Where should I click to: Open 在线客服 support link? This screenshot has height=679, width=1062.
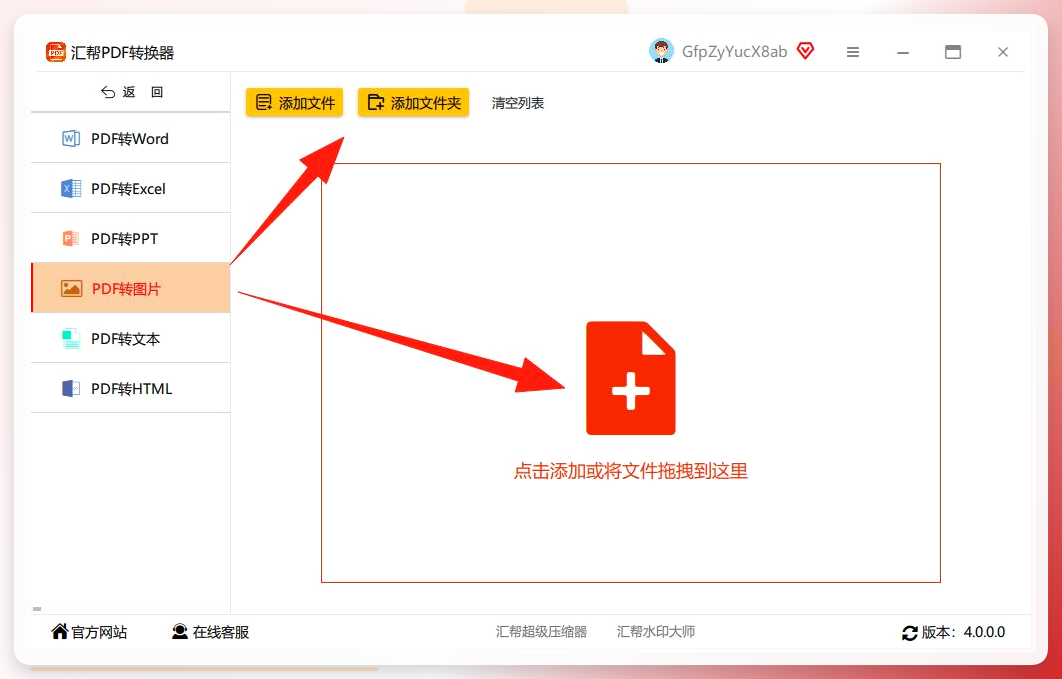tap(211, 632)
